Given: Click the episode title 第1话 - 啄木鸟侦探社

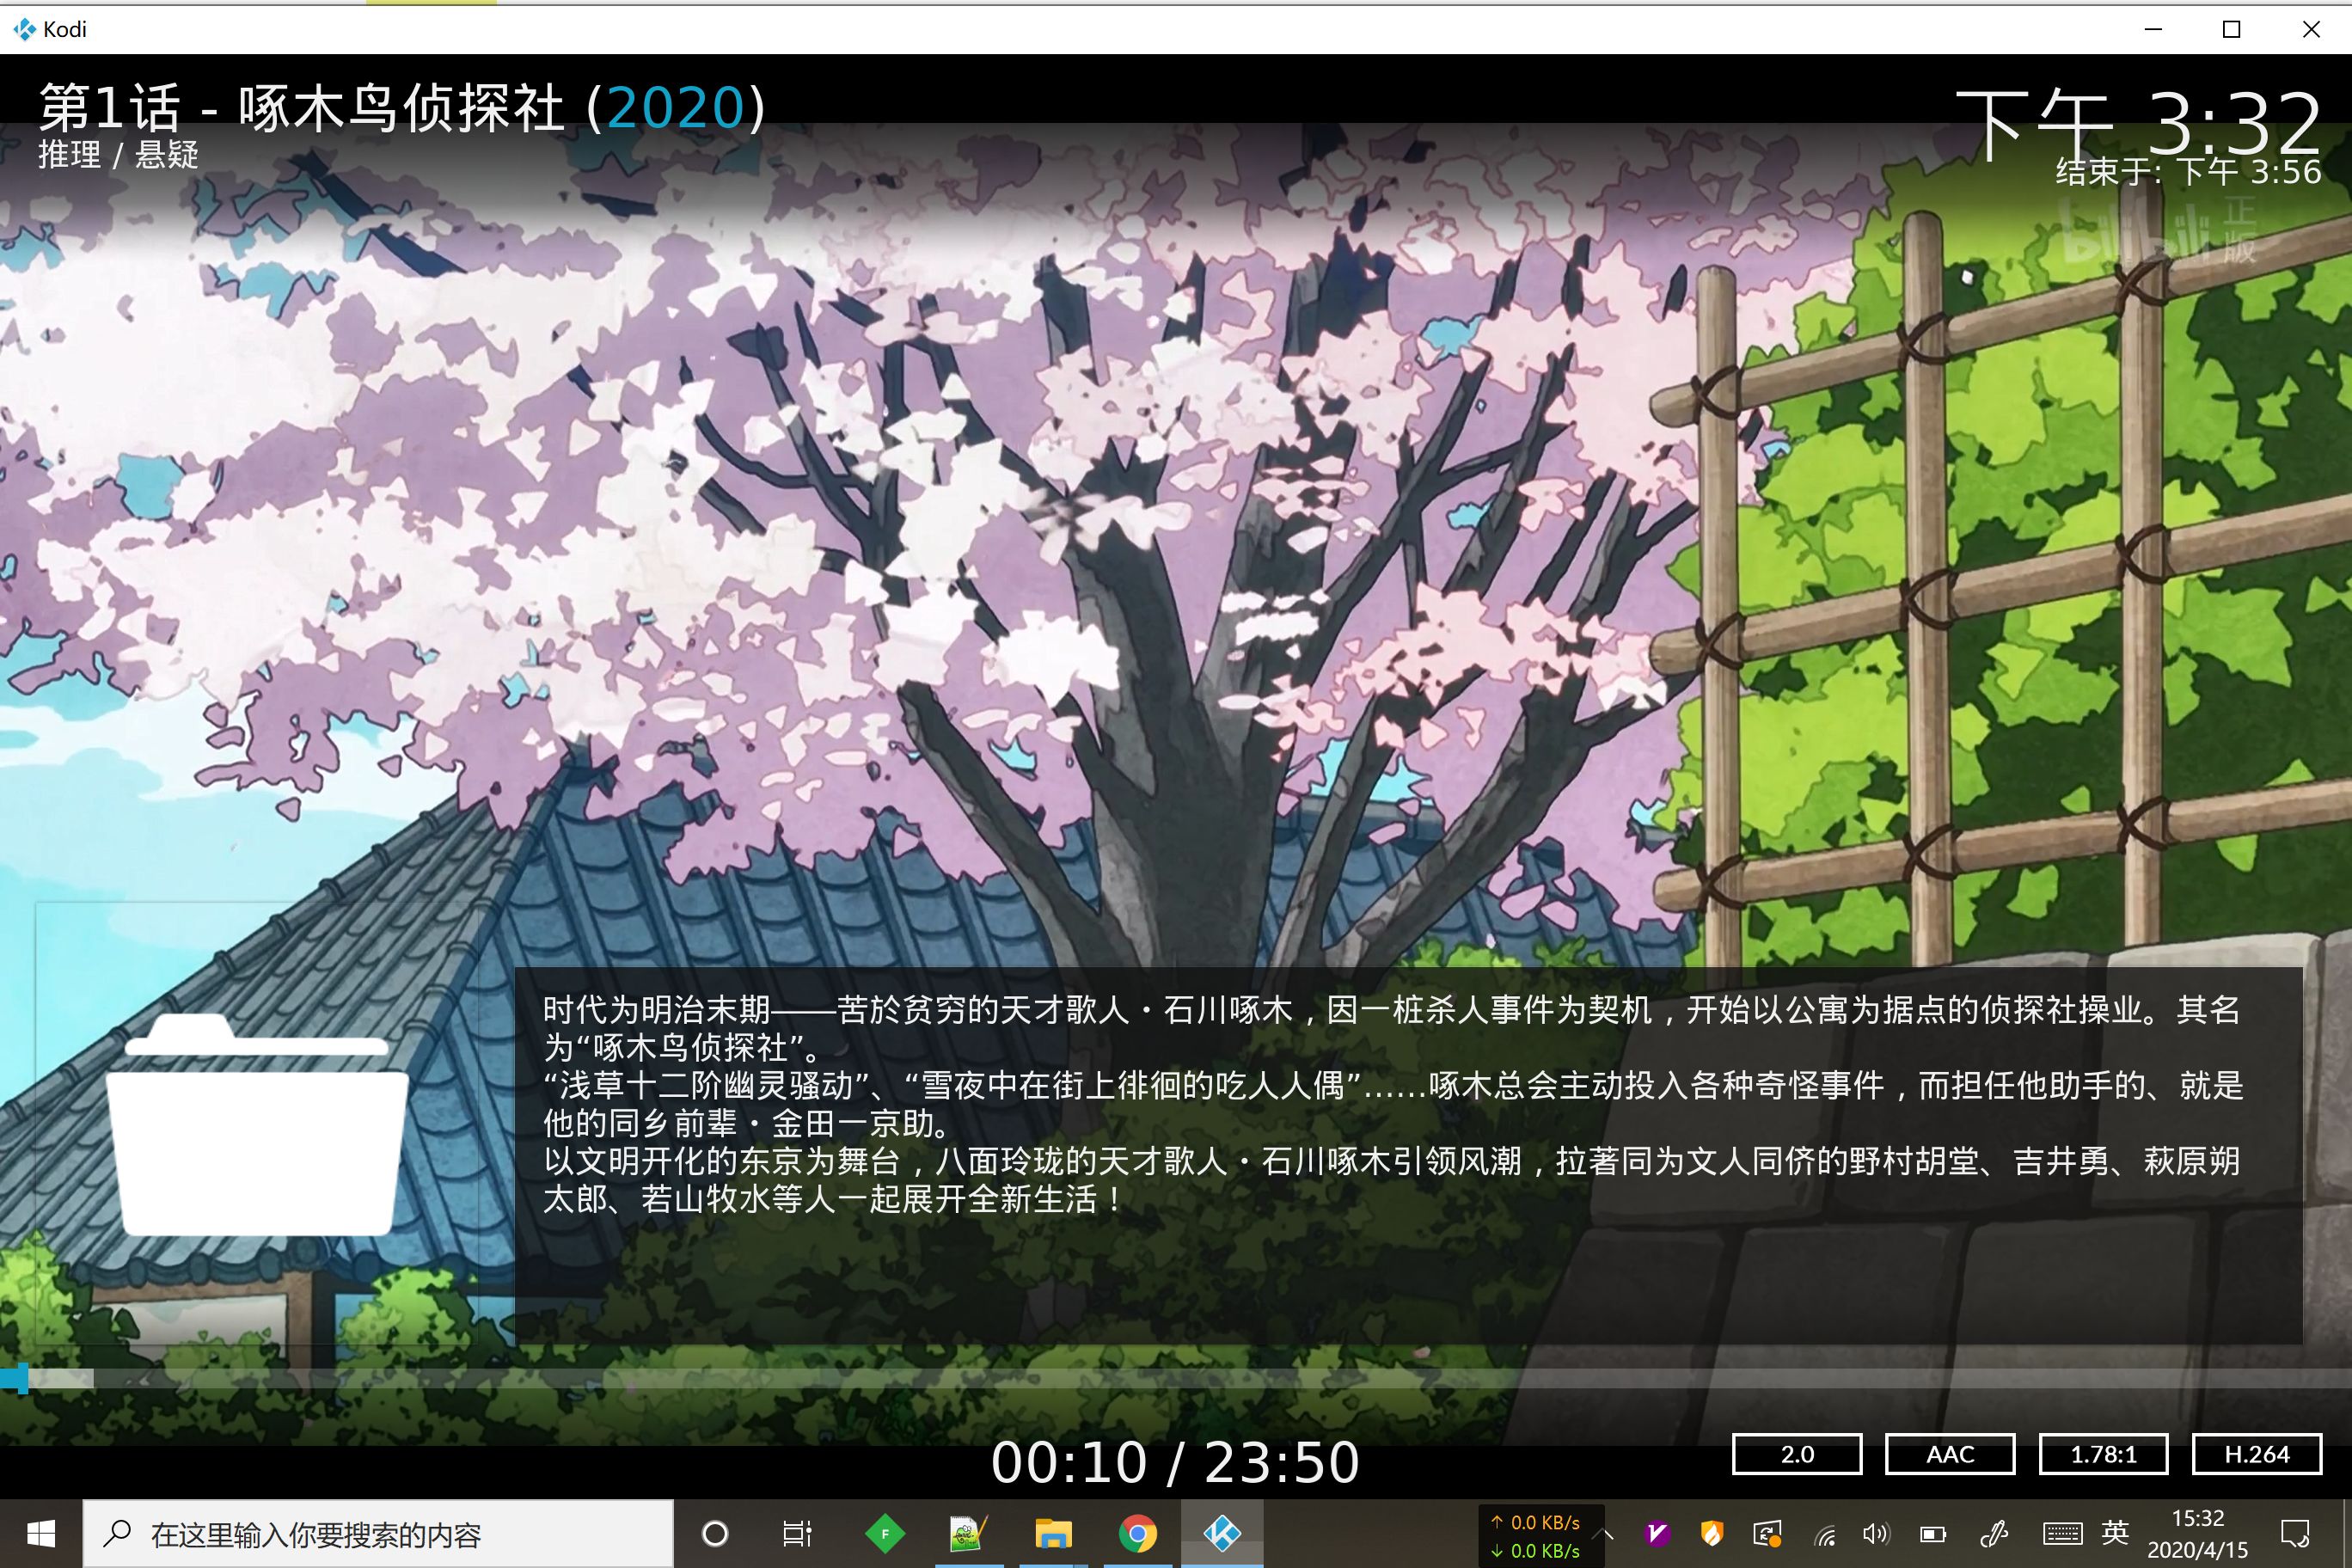Looking at the screenshot, I should tap(301, 107).
